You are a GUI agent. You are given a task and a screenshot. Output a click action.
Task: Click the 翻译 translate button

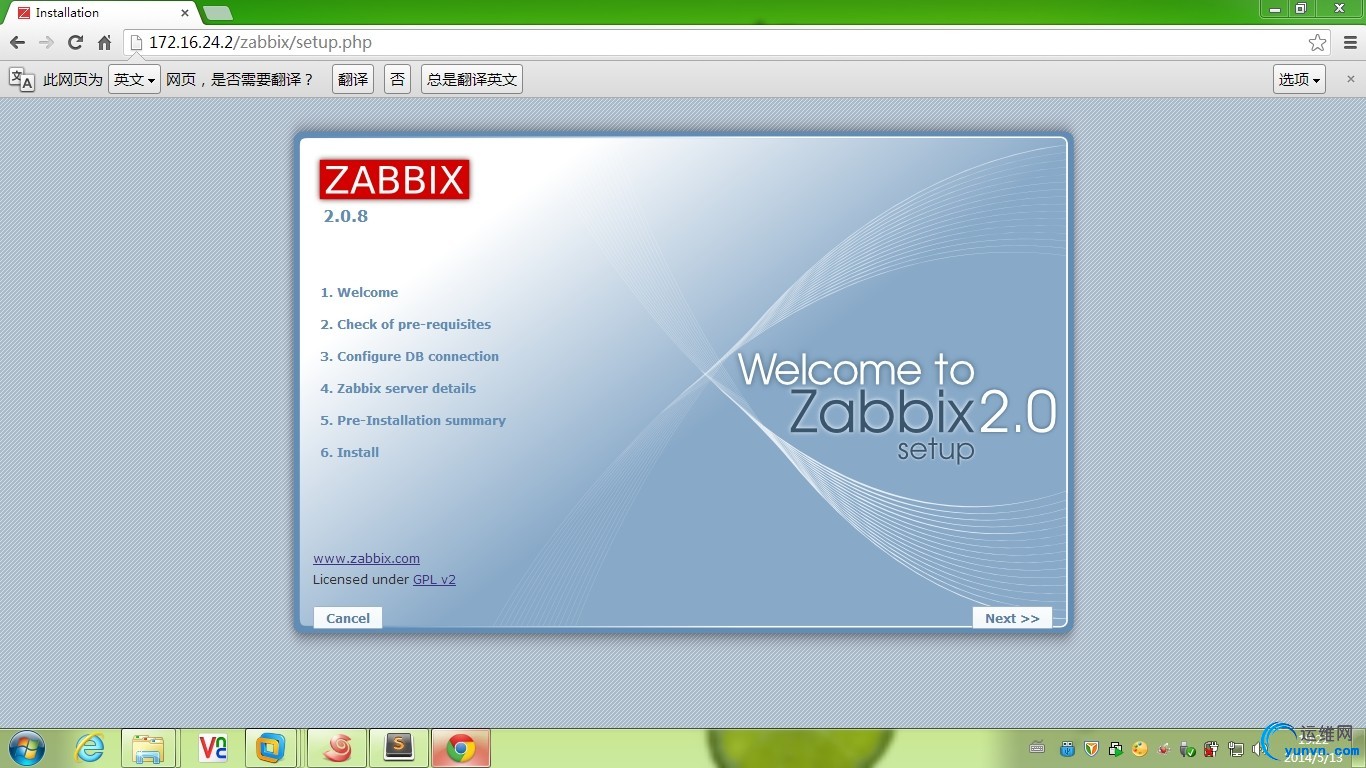click(353, 80)
